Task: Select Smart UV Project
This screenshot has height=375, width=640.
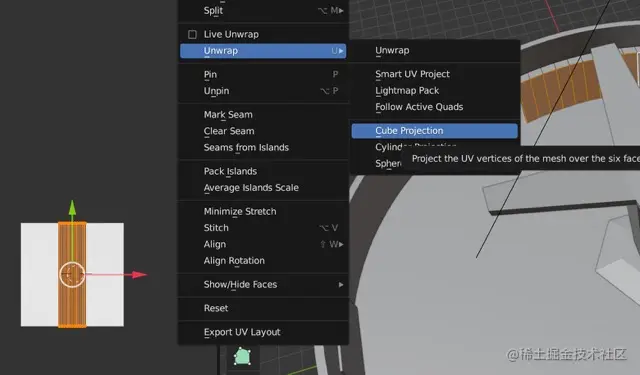Action: pyautogui.click(x=435, y=74)
